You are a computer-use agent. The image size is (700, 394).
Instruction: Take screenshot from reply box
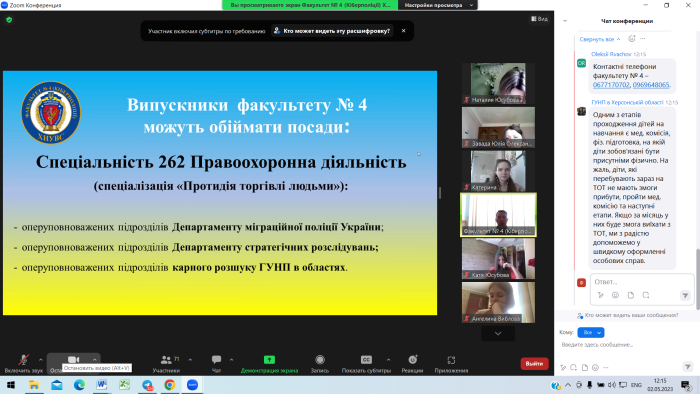(x=646, y=295)
